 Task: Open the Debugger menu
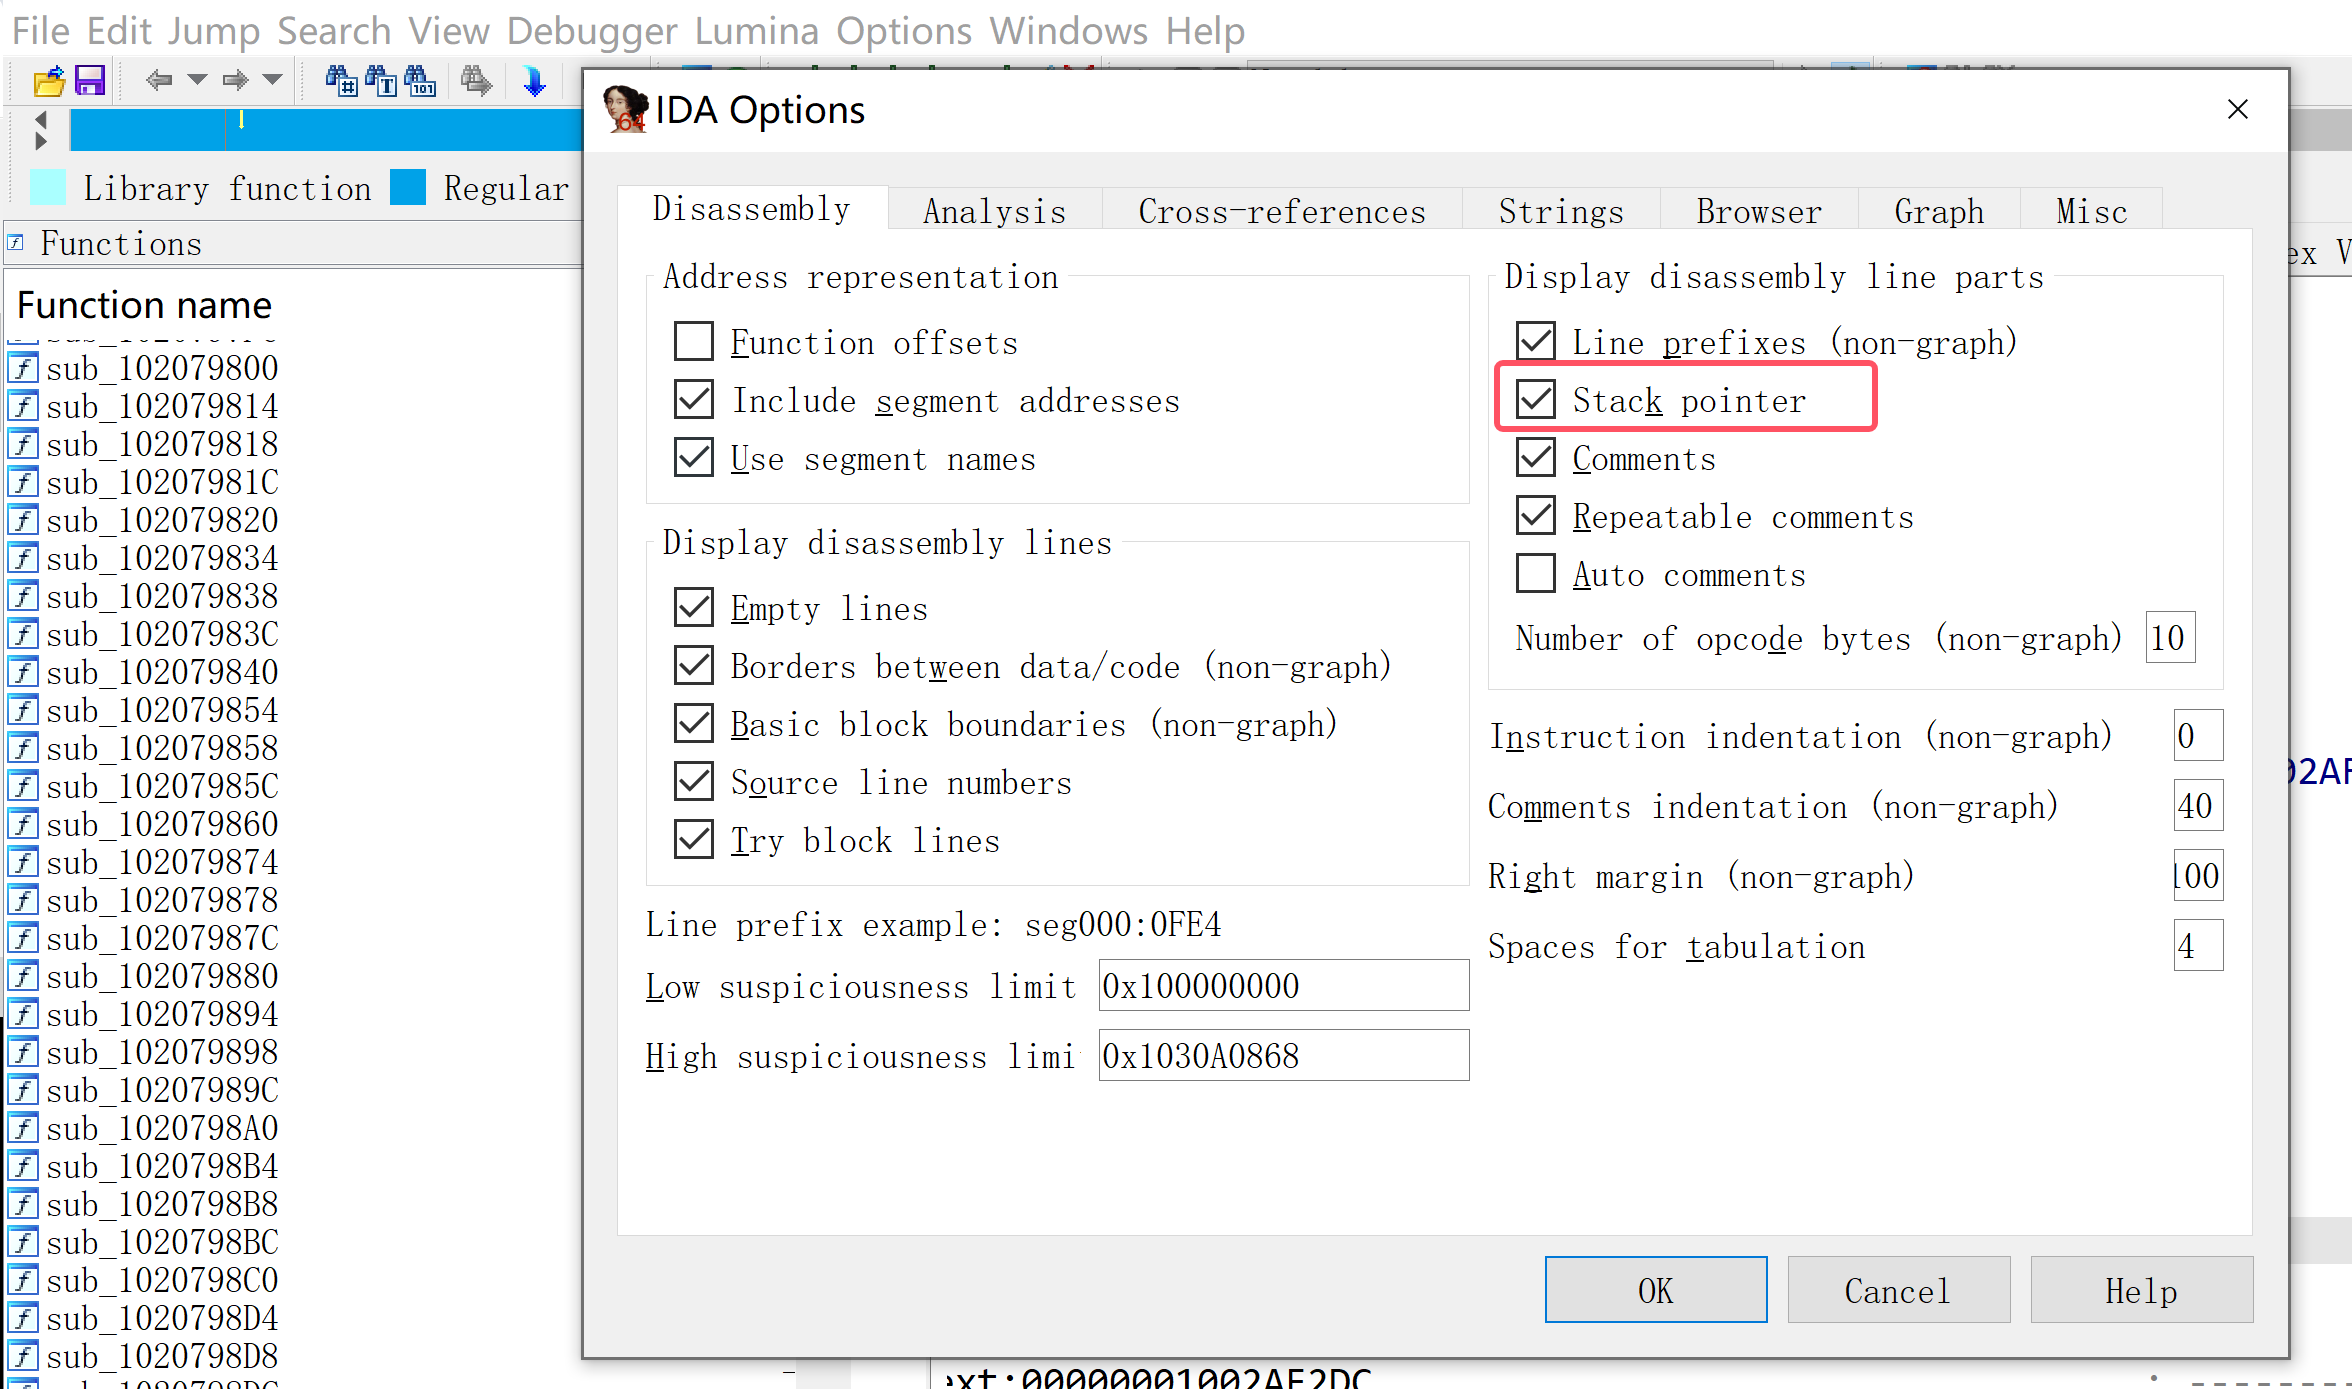591,31
